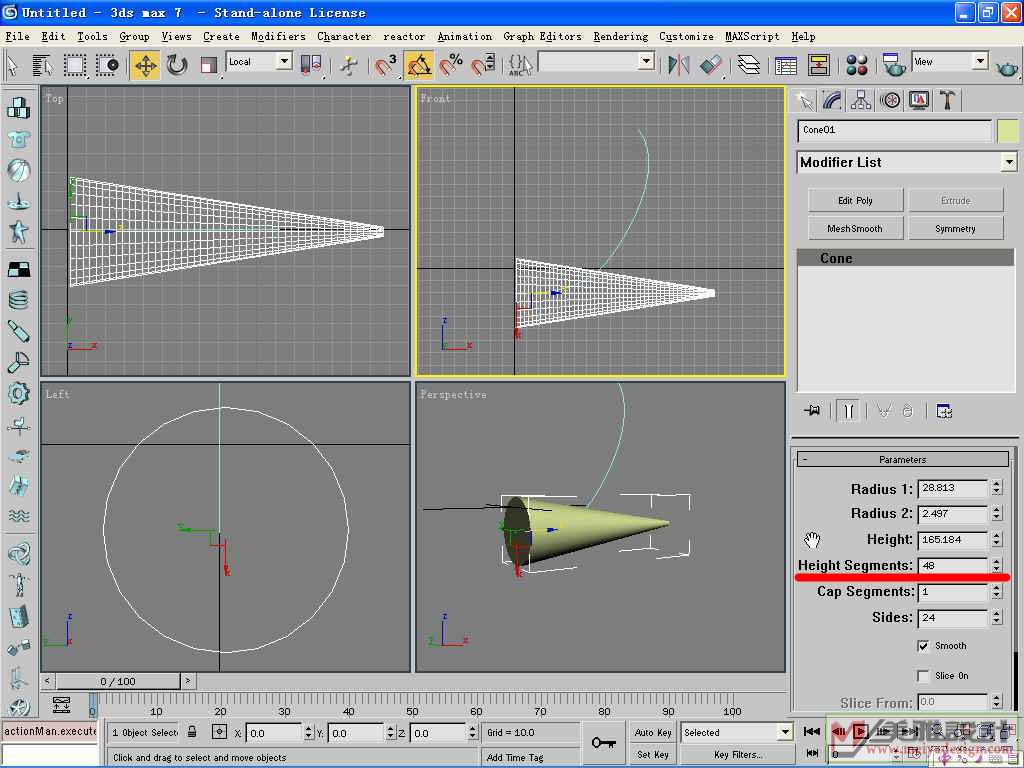Click the Height Segments spinner

[997, 566]
